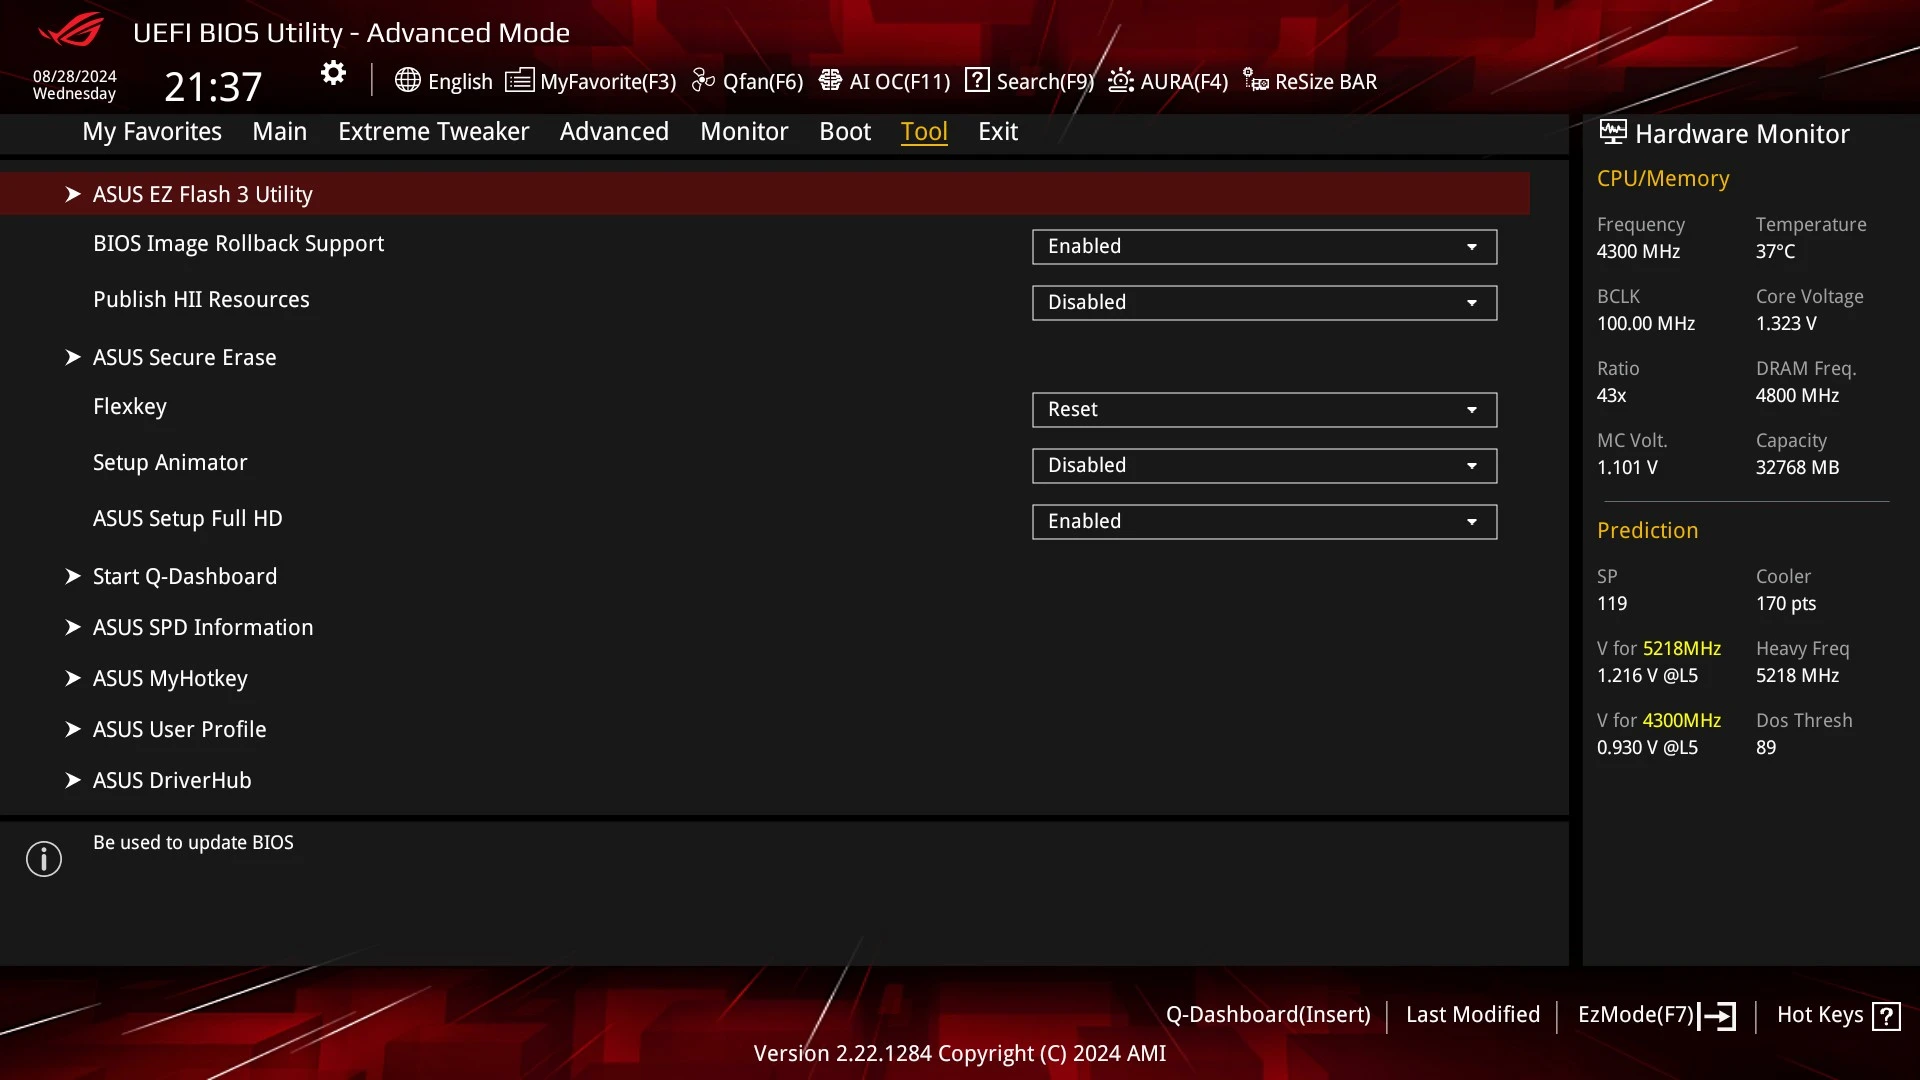The image size is (1920, 1080).
Task: Open Search(F9) question mark icon
Action: pos(977,80)
